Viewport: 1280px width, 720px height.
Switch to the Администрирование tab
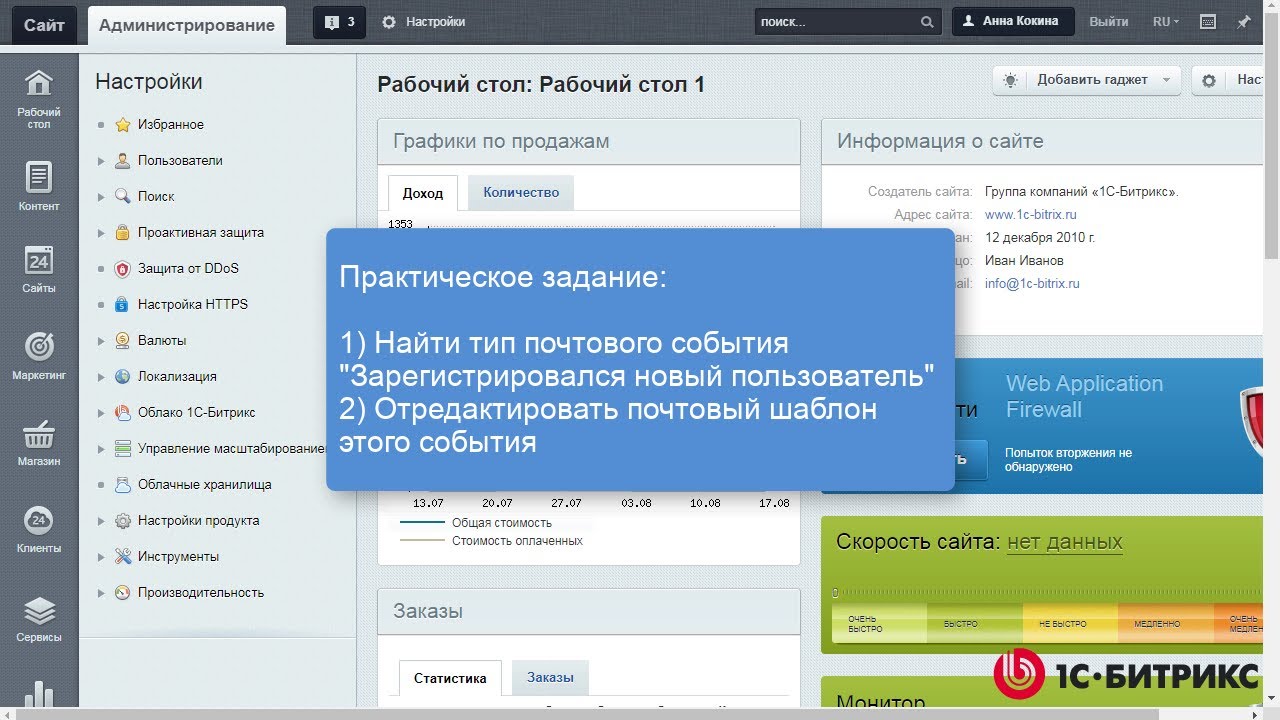click(x=187, y=25)
